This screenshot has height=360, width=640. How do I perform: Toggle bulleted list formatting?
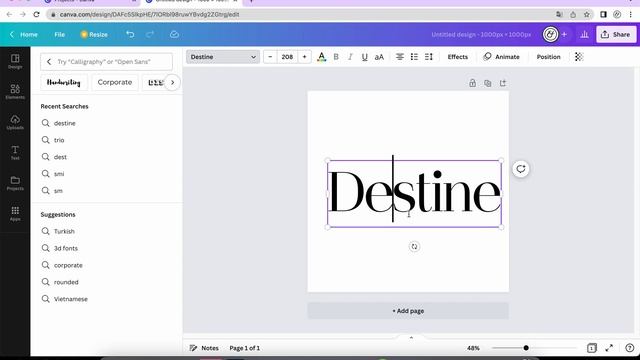pos(414,57)
